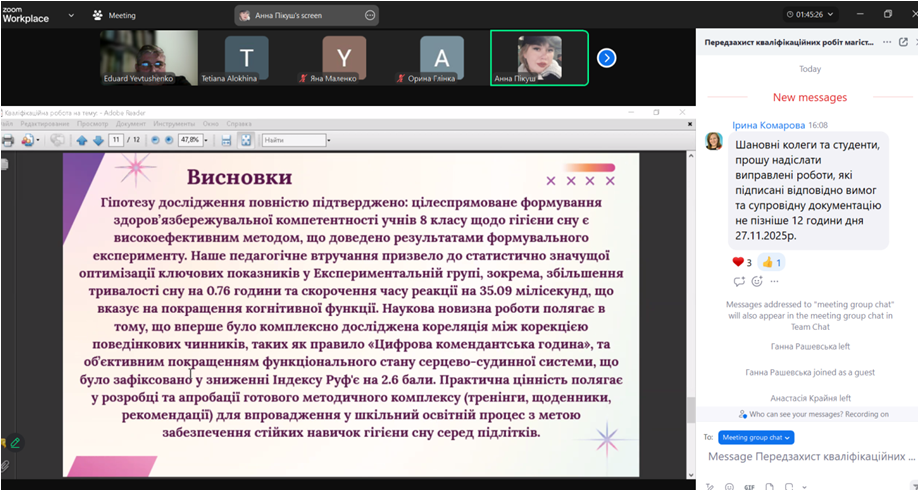This screenshot has height=491, width=919.
Task: Click Ірина Комарова's avatar in chat
Action: point(714,141)
